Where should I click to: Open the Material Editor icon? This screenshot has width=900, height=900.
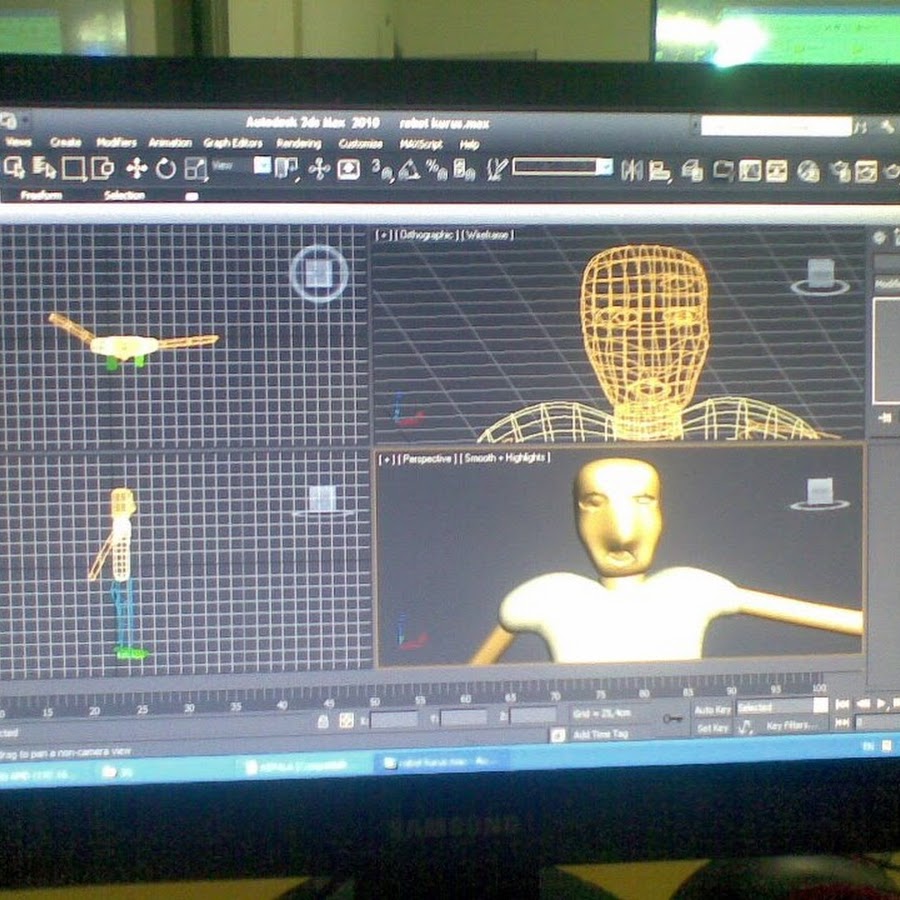[x=808, y=171]
